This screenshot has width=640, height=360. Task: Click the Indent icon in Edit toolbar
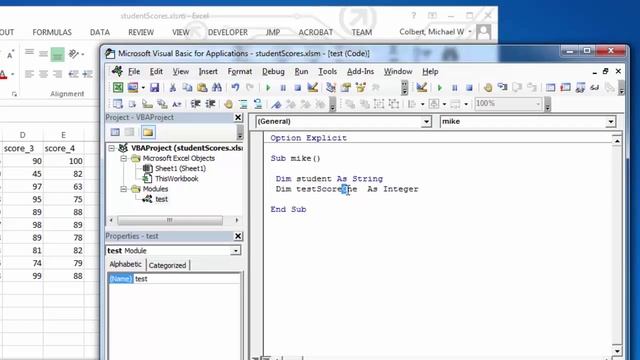coord(196,104)
